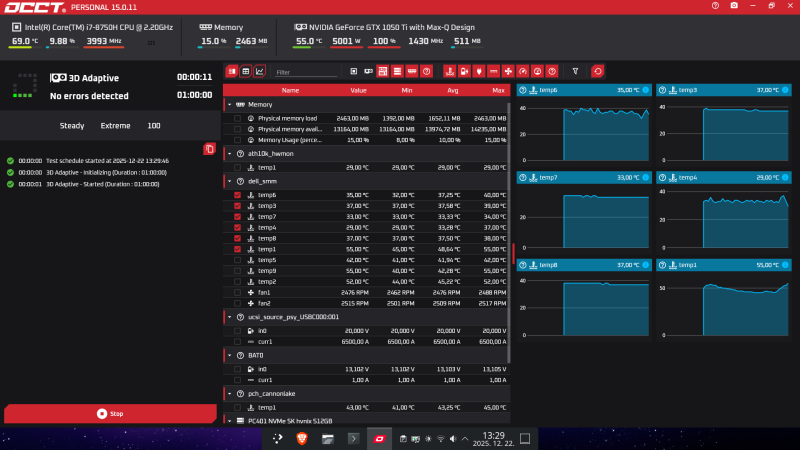Uncheck the temp6 sensor checkbox
Image resolution: width=800 pixels, height=450 pixels.
(x=237, y=195)
